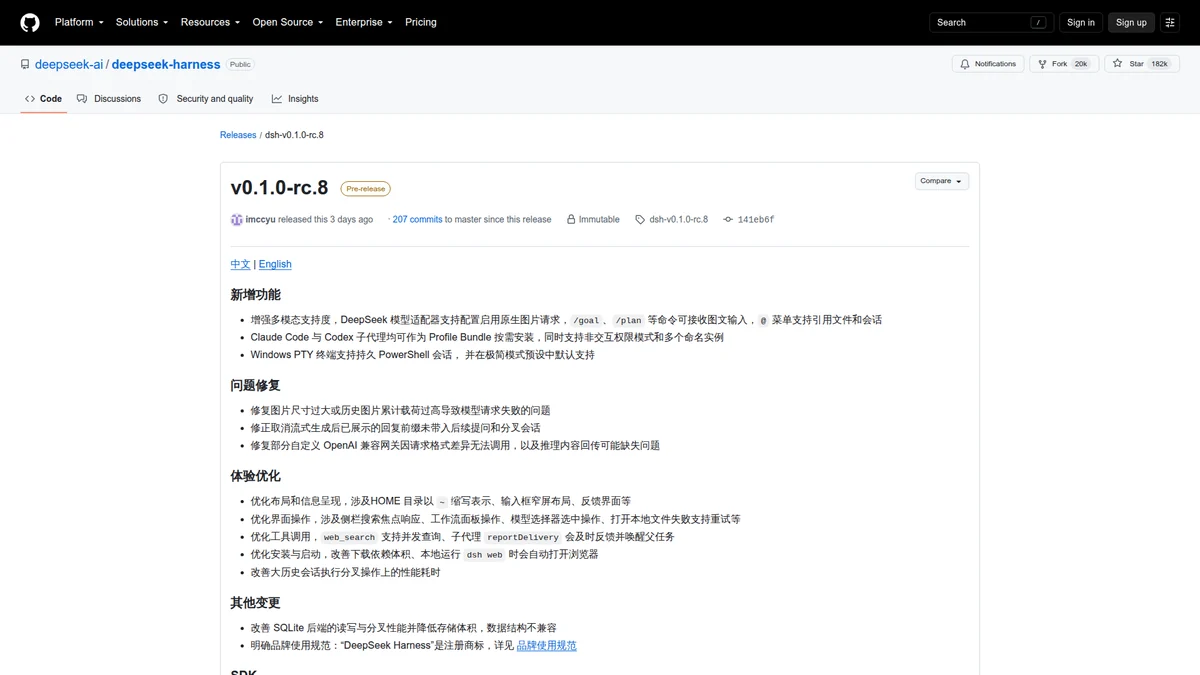The width and height of the screenshot is (1200, 675).
Task: Open the GitHub homepage logo
Action: [30, 22]
